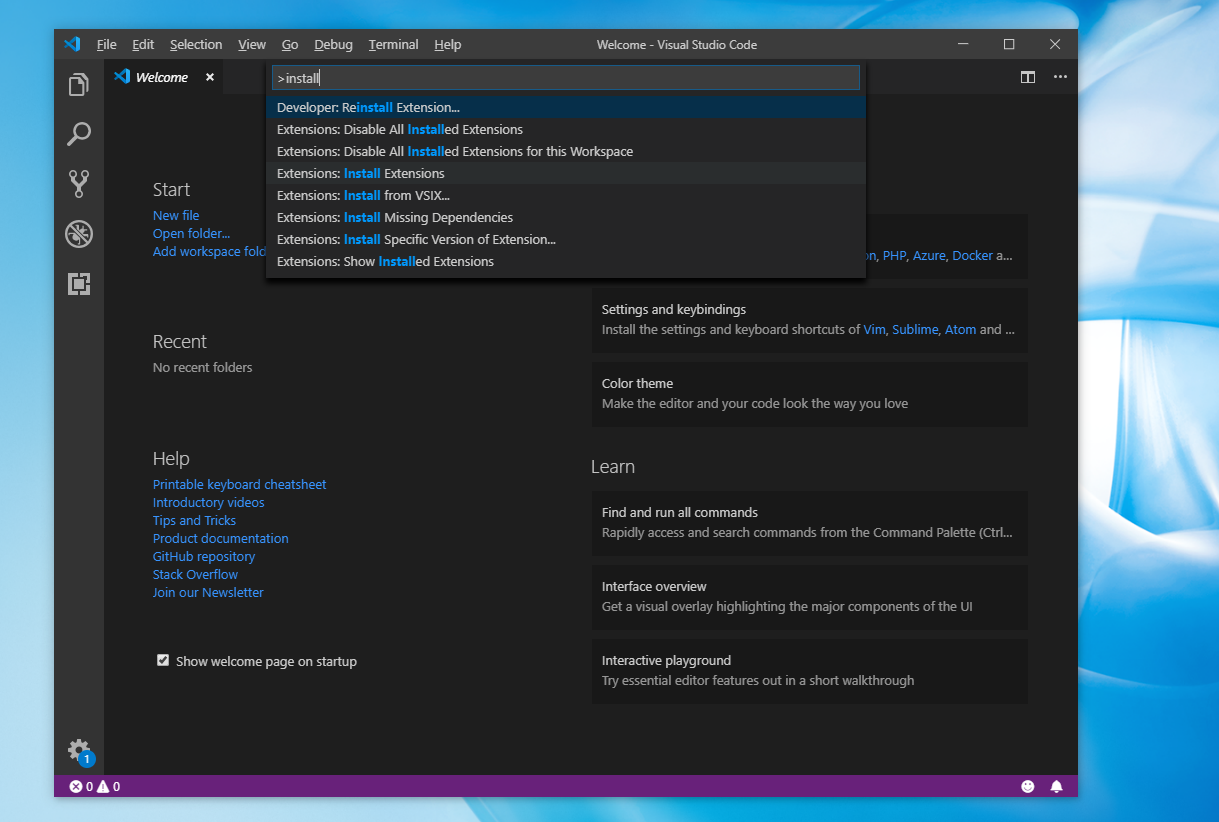
Task: Open the Color theme card
Action: (x=810, y=394)
